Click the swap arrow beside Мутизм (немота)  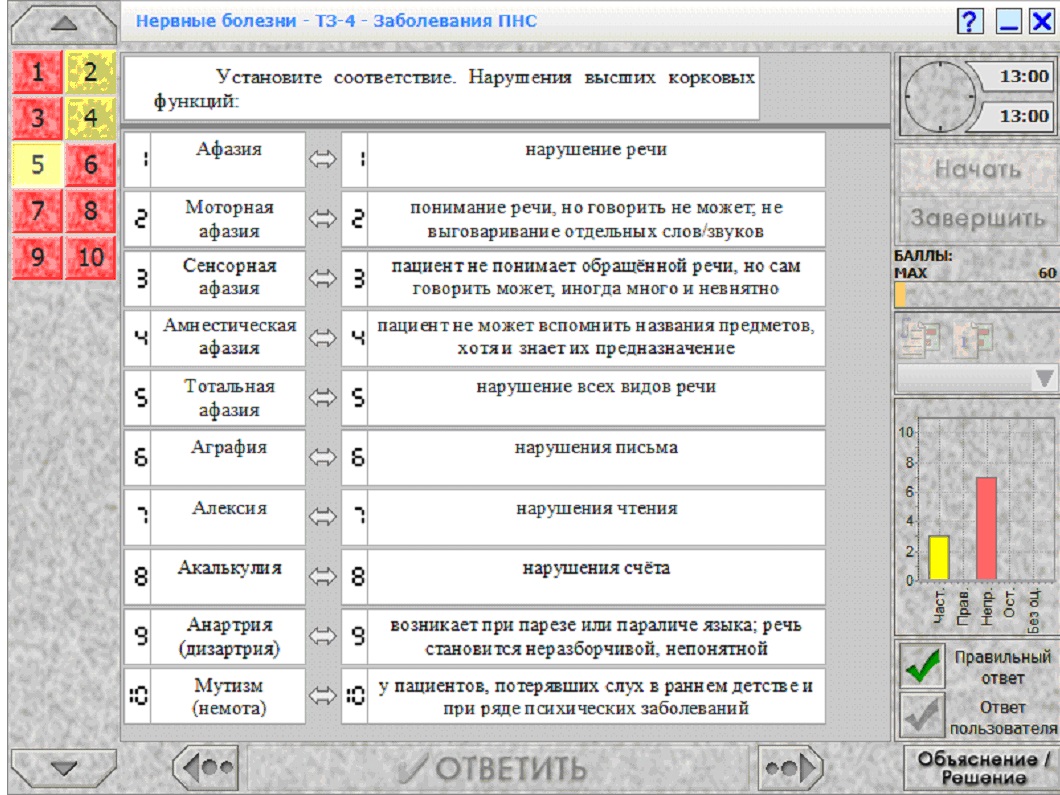click(322, 696)
